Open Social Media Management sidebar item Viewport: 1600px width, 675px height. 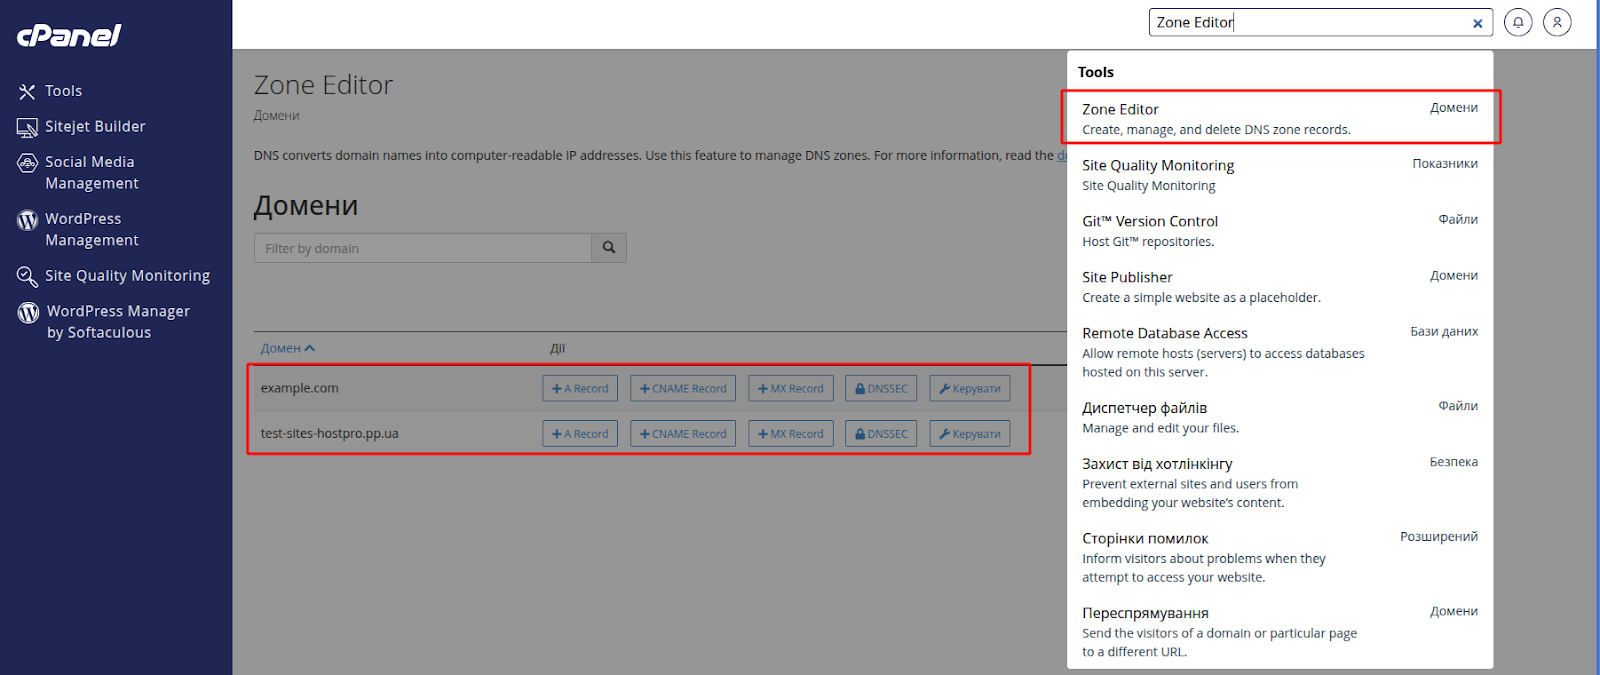tap(91, 172)
